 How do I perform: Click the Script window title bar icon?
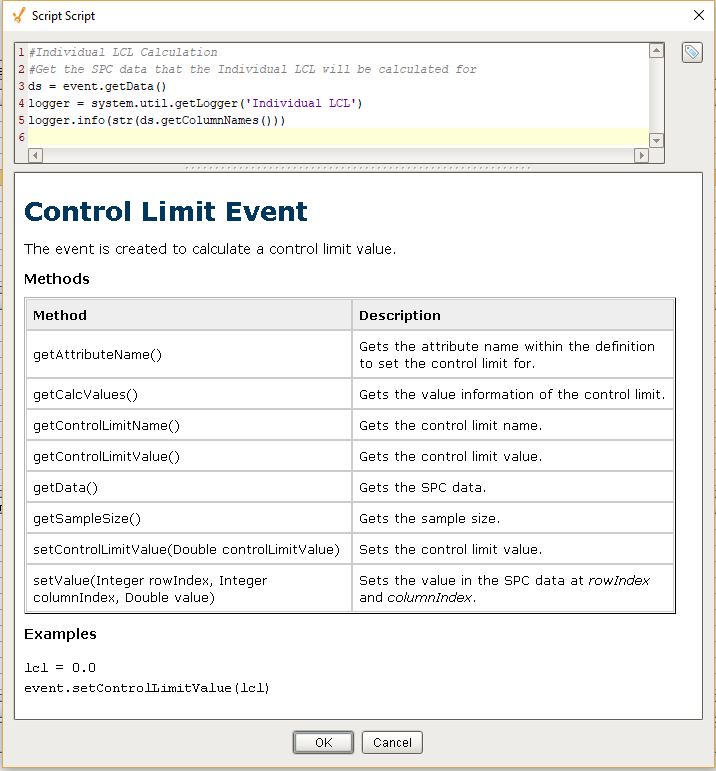point(17,16)
